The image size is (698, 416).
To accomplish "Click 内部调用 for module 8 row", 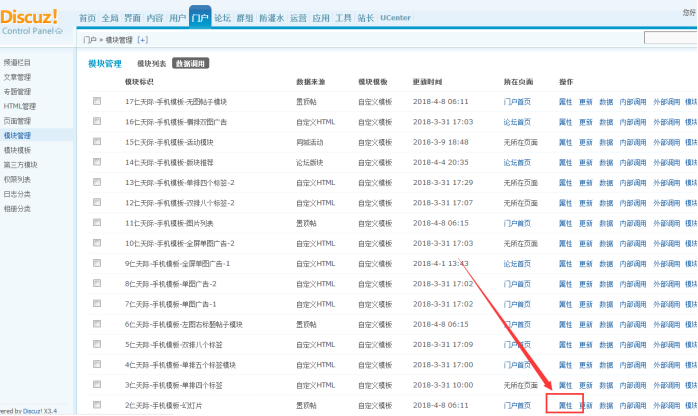I will tap(633, 284).
